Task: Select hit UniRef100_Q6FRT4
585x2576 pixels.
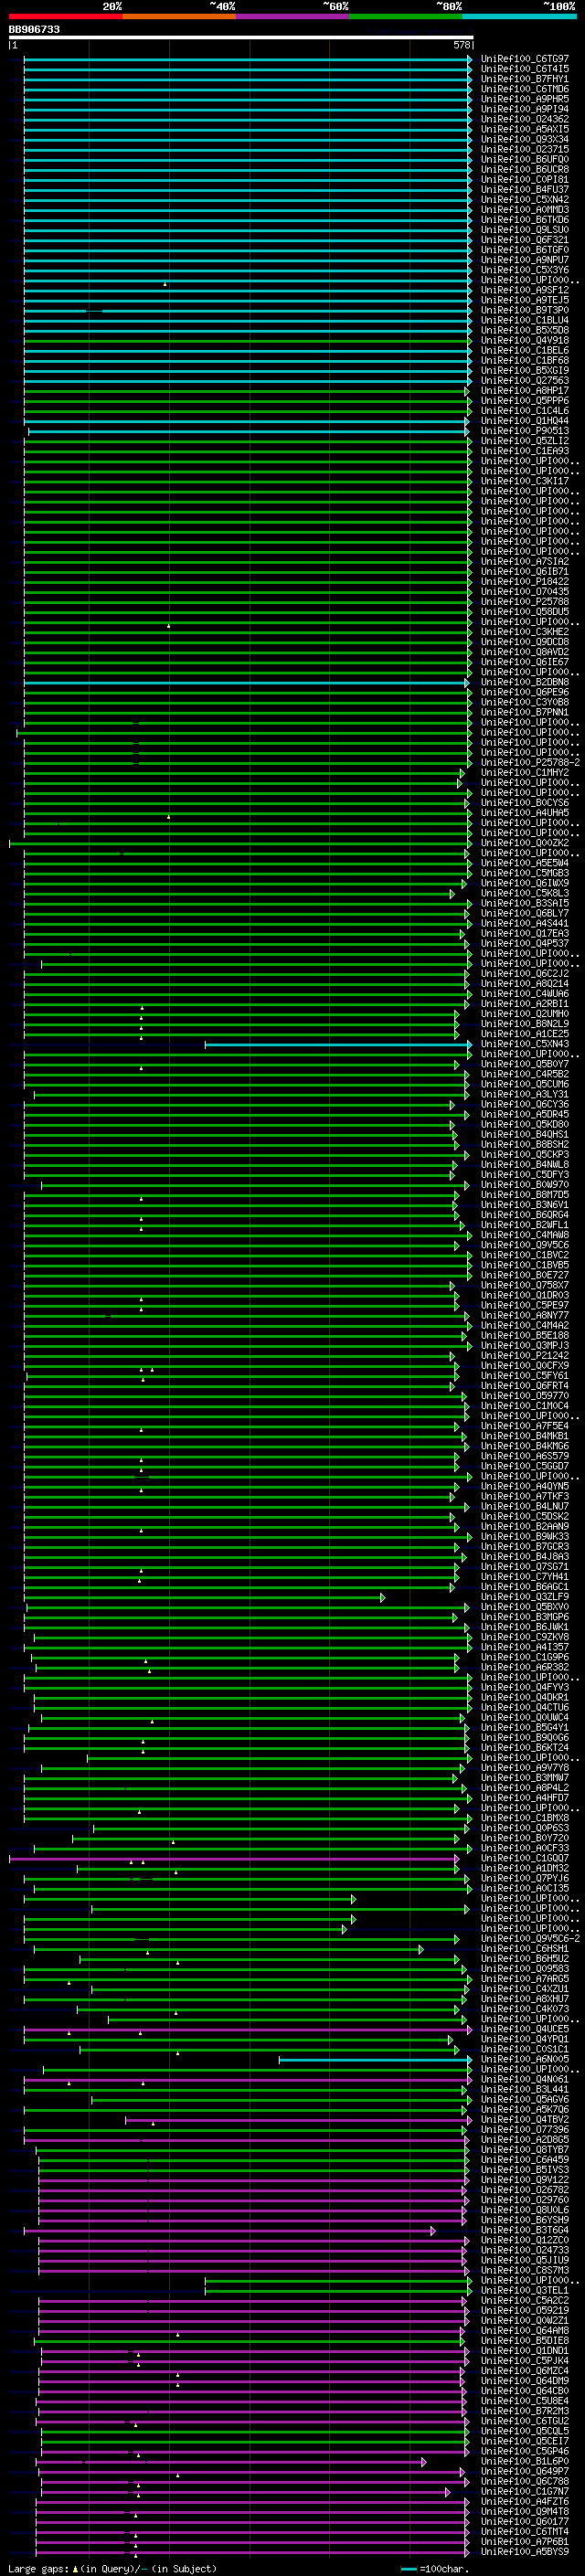Action: tap(524, 1386)
